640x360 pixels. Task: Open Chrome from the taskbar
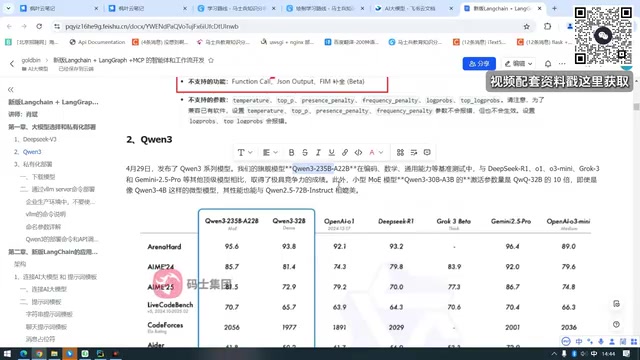(x=39, y=353)
